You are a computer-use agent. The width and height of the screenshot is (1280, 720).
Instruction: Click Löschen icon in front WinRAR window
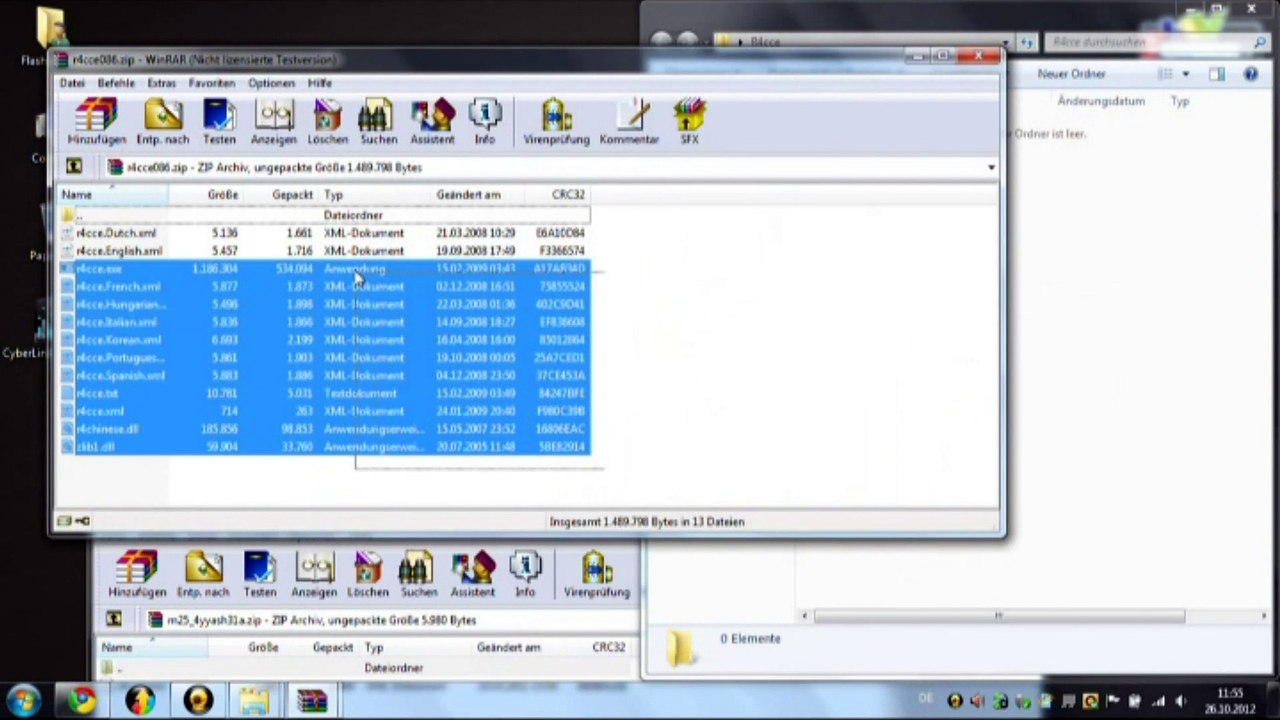pyautogui.click(x=327, y=122)
